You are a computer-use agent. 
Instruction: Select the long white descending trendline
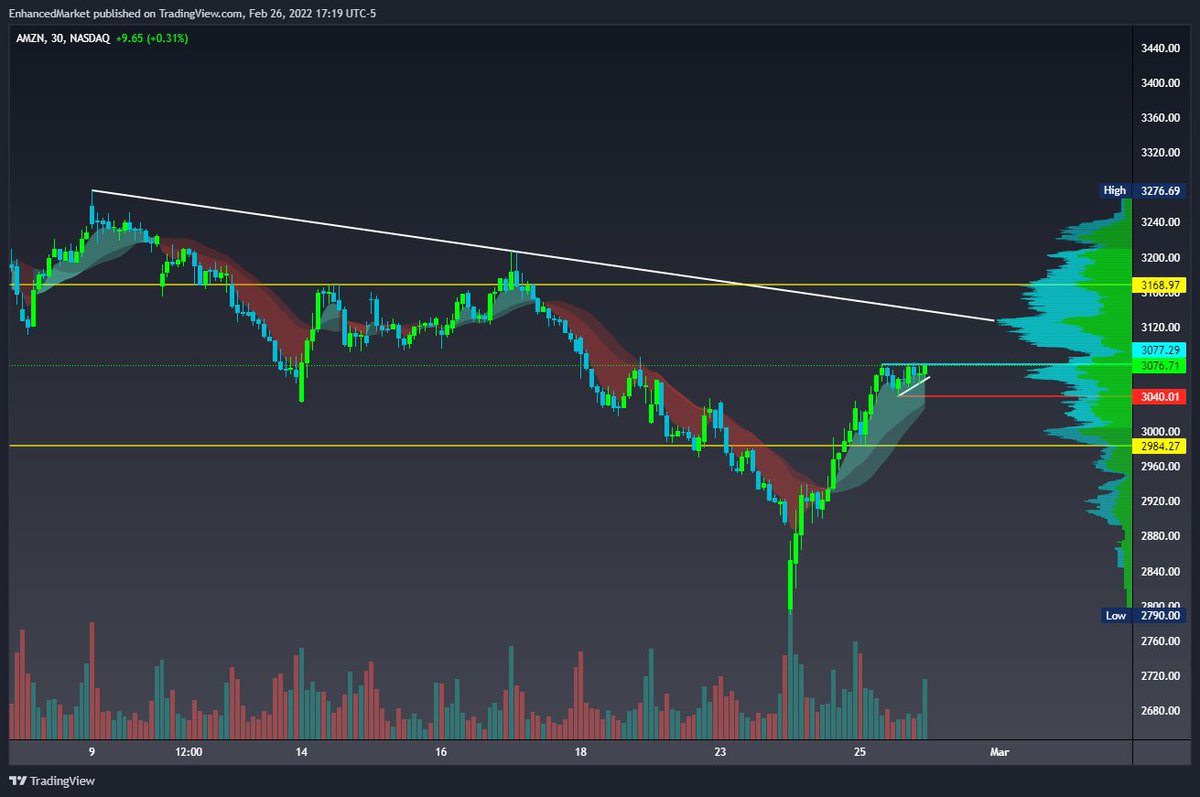[x=542, y=256]
